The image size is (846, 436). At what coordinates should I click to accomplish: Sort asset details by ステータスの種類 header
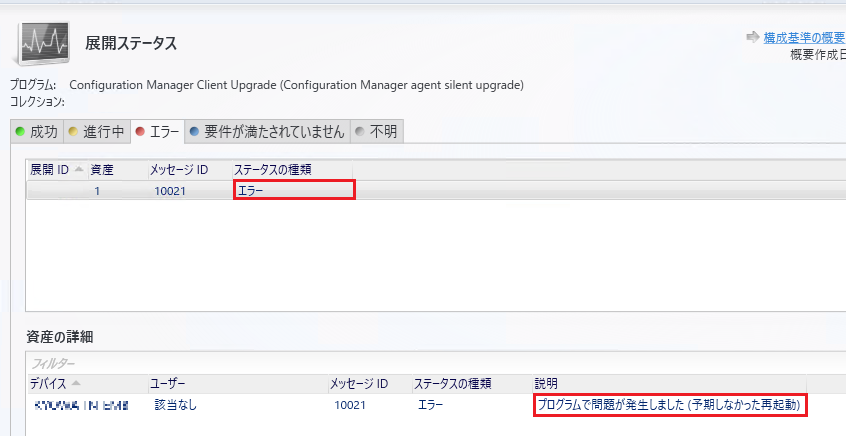point(472,384)
